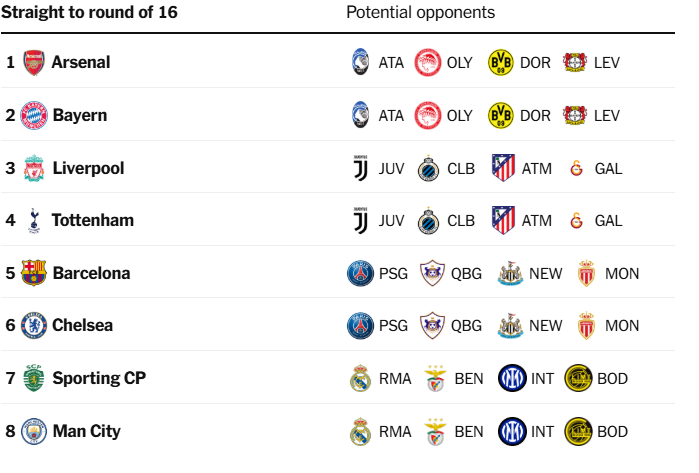Click the Man City club crest

tap(34, 431)
